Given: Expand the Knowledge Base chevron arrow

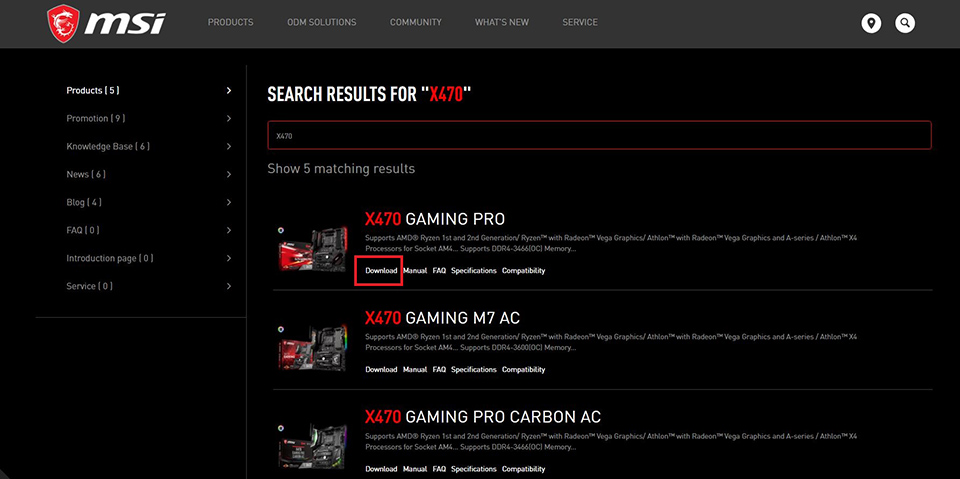Looking at the screenshot, I should (x=229, y=146).
